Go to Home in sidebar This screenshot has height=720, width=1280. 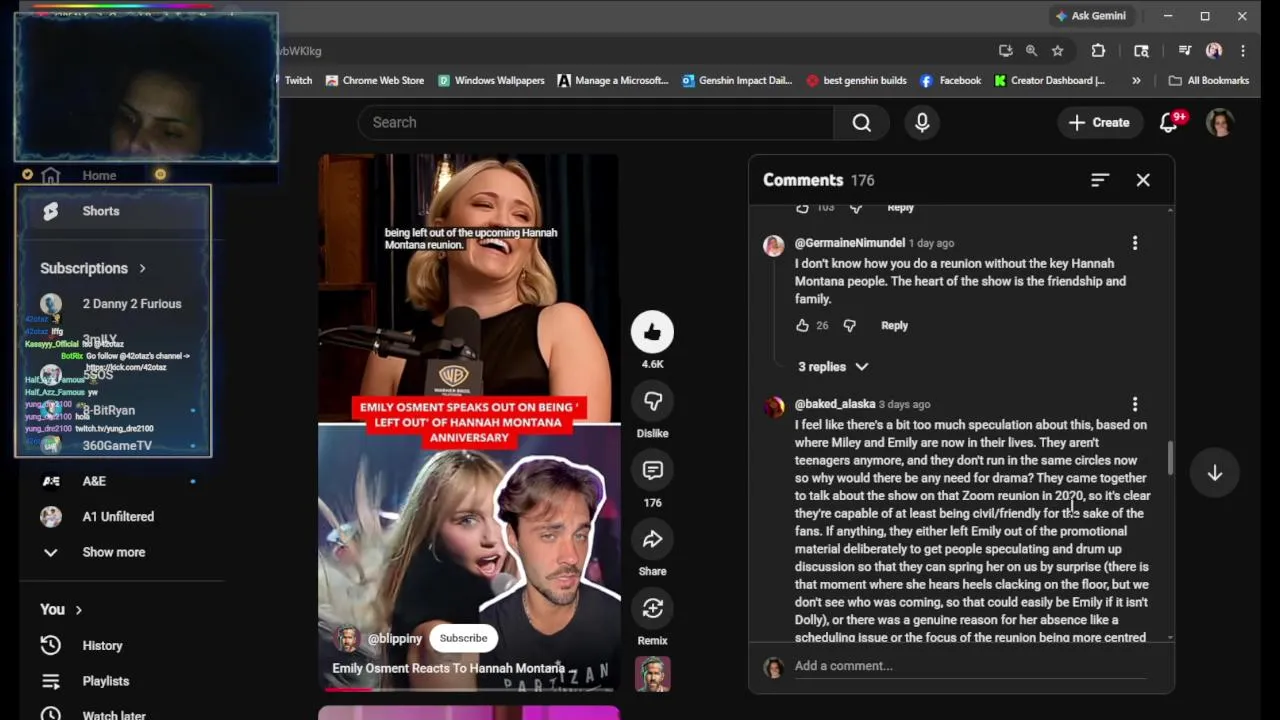(x=99, y=175)
